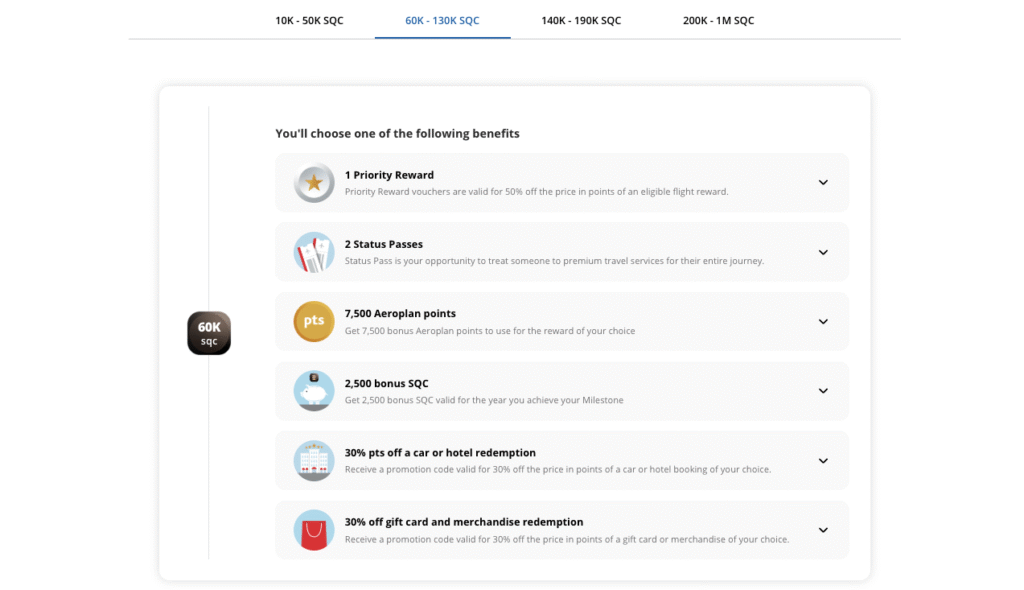Screen dimensions: 1024x590
Task: Click the gold pts Aeroplan points icon
Action: [x=314, y=322]
